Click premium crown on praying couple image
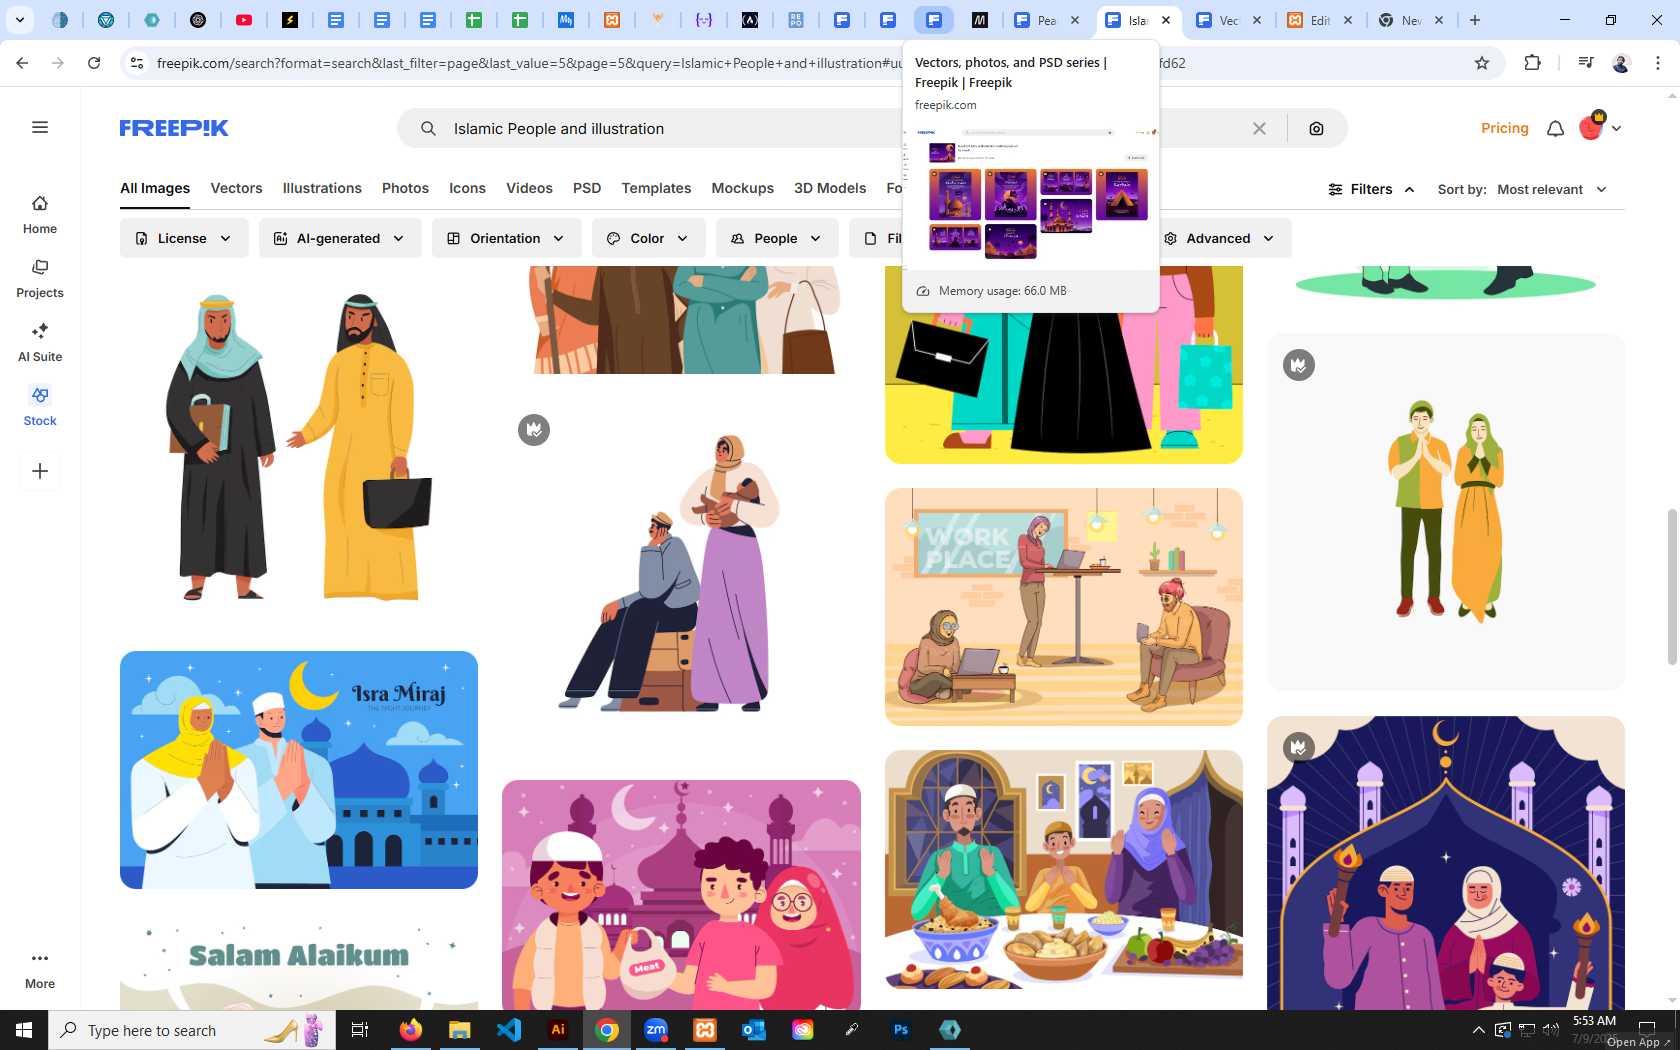This screenshot has width=1680, height=1050. tap(1299, 365)
